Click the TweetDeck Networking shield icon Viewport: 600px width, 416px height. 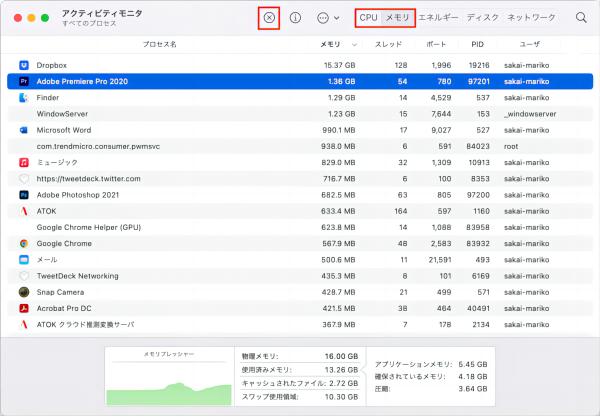24,276
